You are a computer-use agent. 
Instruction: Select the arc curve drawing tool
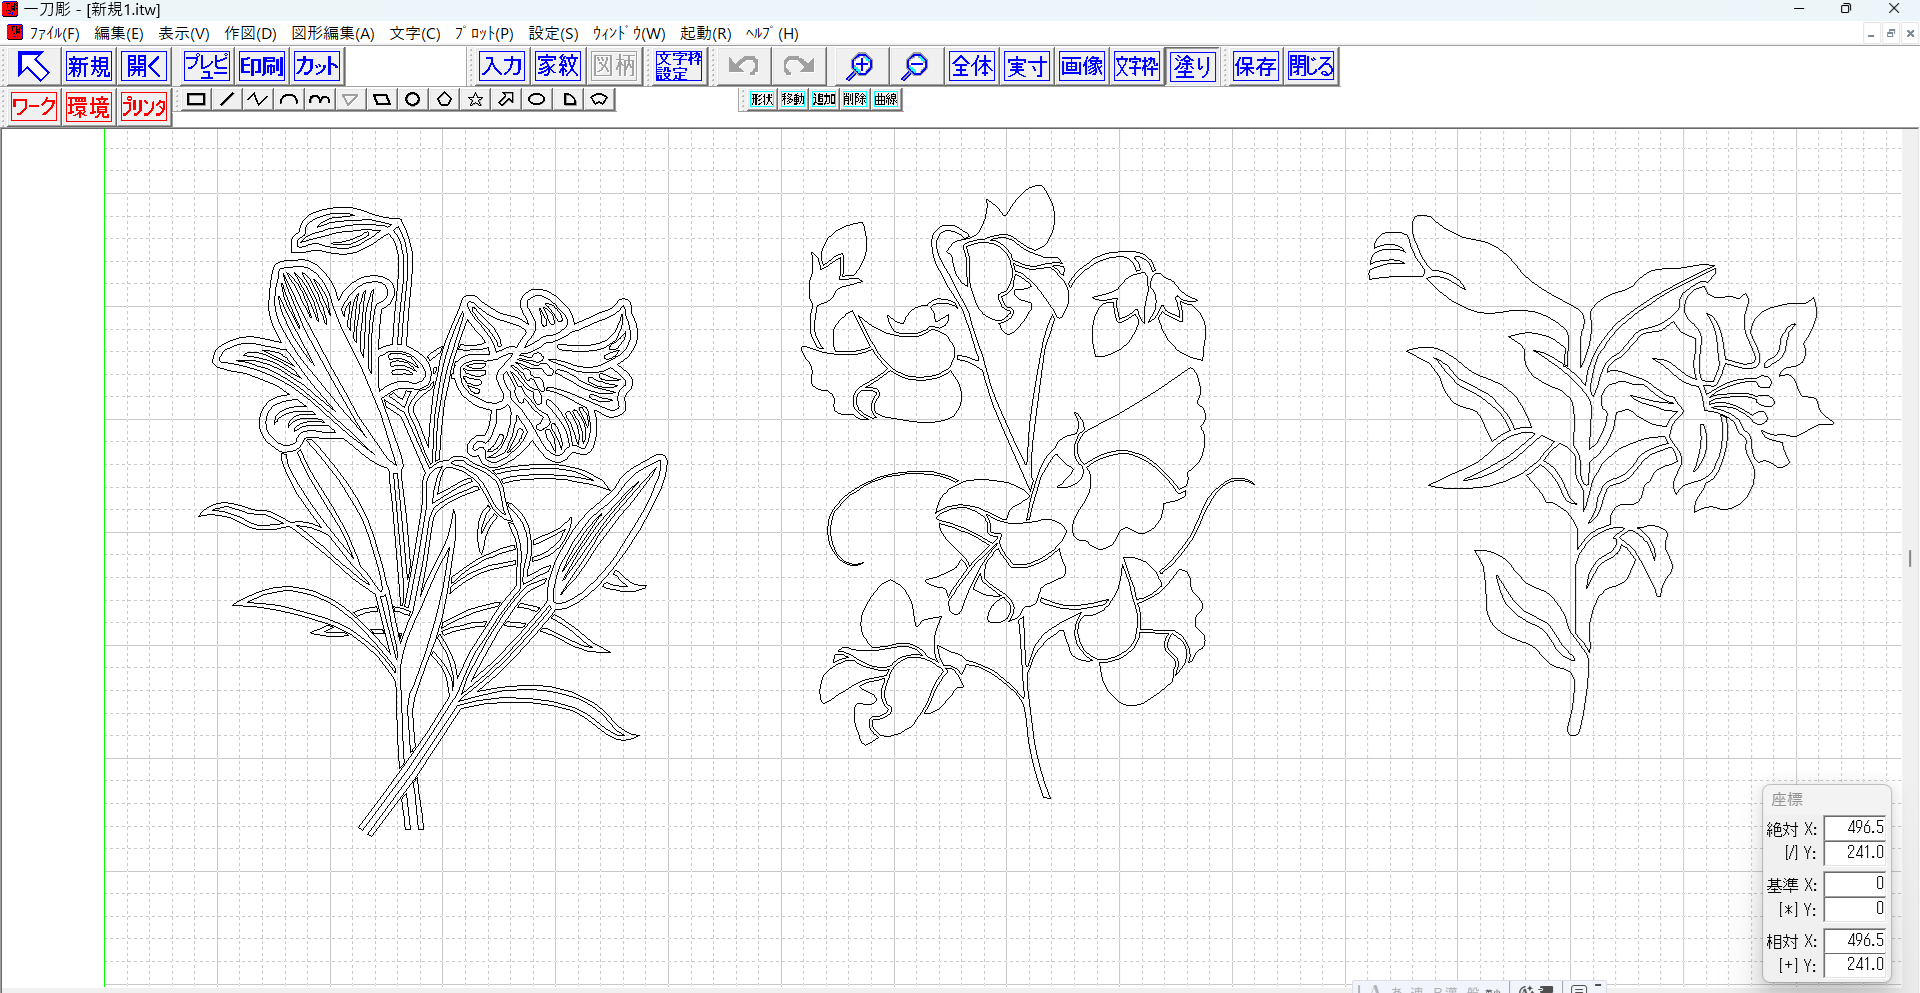pos(289,99)
